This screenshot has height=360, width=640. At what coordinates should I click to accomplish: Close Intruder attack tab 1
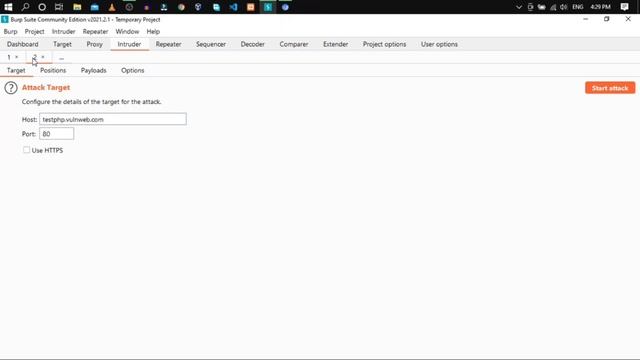pos(17,57)
